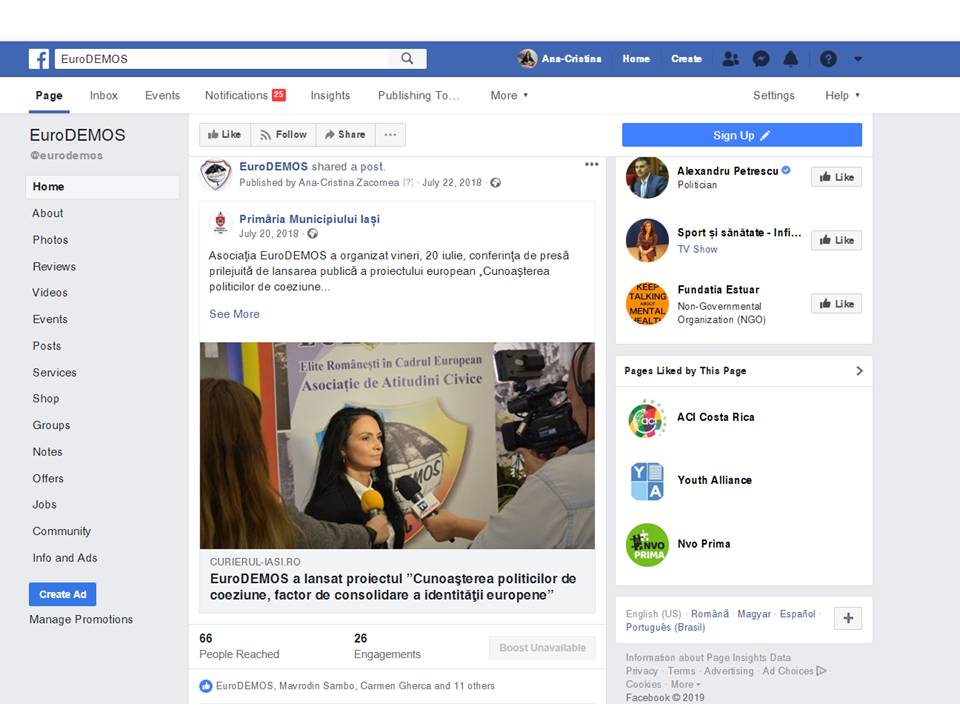Click the Primăria Municipiului Iași avatar
This screenshot has width=960, height=720.
coord(220,223)
